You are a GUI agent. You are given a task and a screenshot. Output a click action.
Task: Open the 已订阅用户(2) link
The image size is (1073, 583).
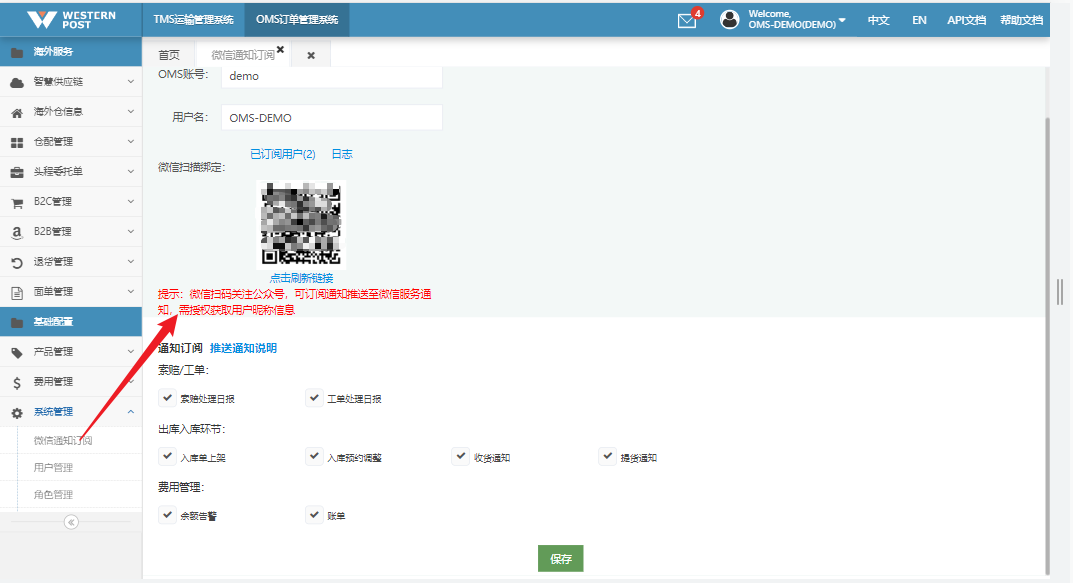tap(283, 155)
